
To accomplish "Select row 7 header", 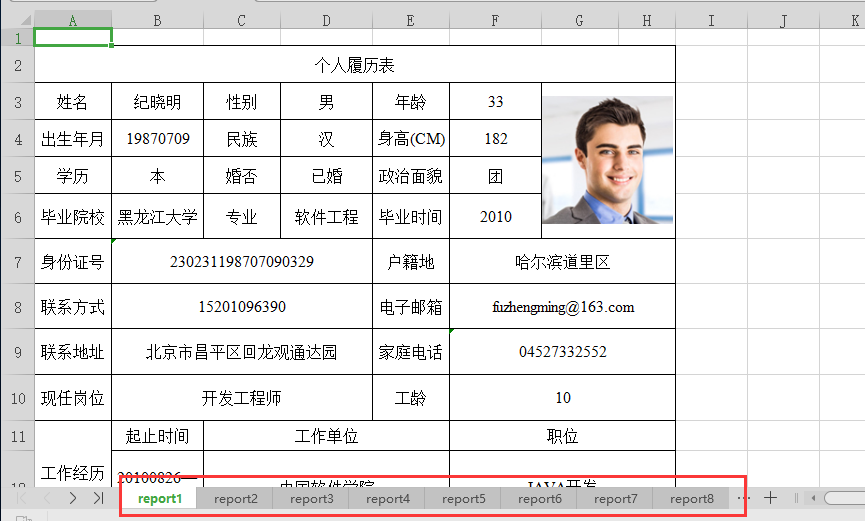I will (x=17, y=262).
